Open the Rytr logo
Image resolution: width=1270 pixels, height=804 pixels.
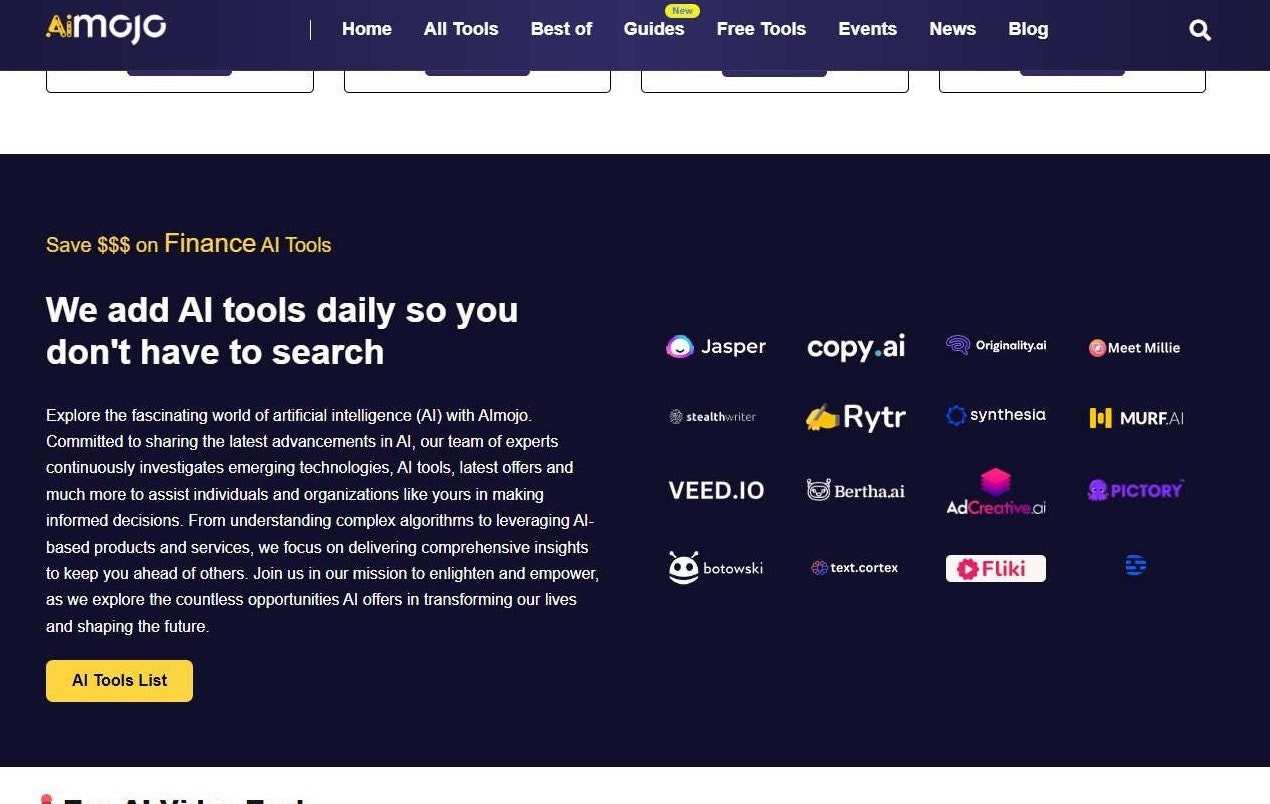tap(856, 417)
